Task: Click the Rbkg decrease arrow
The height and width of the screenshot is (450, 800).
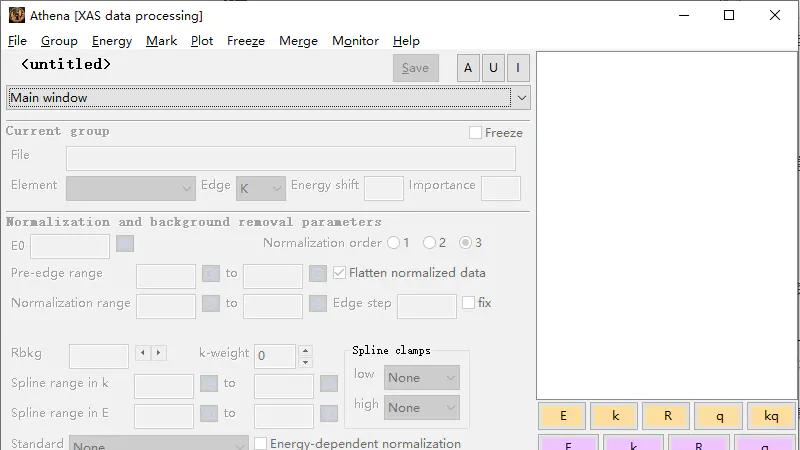Action: [143, 353]
